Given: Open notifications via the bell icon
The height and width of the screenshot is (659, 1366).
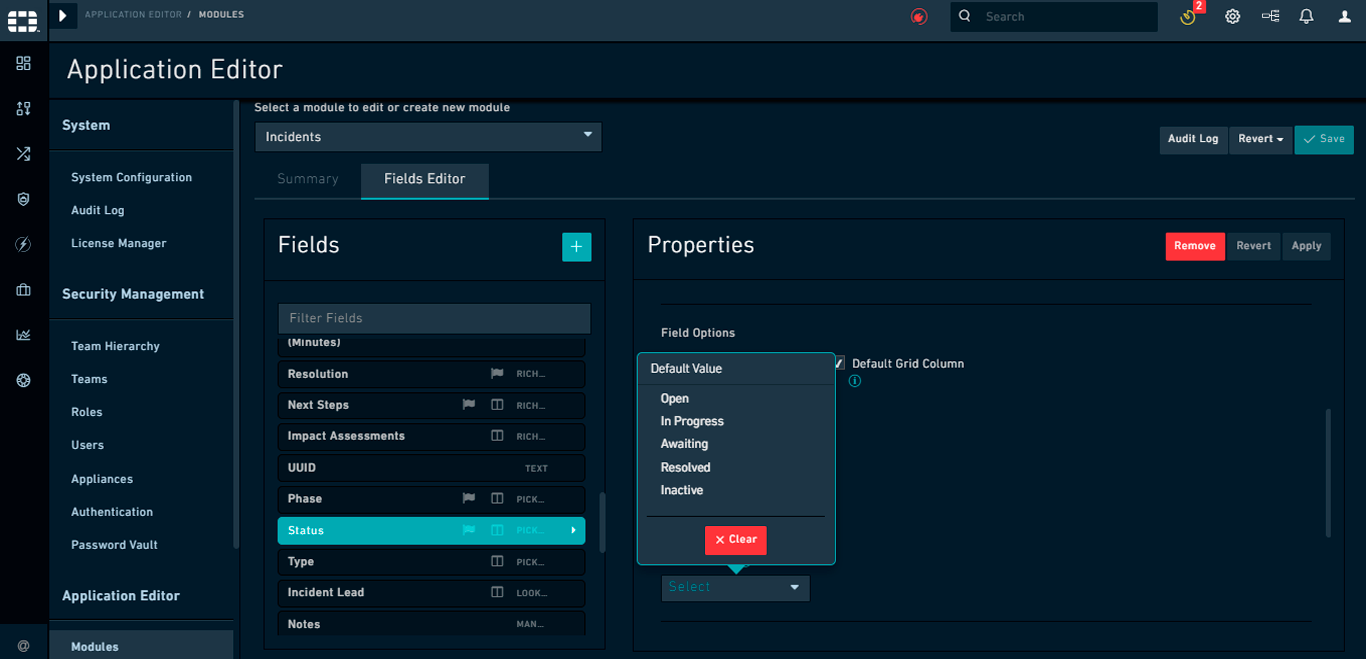Looking at the screenshot, I should pyautogui.click(x=1306, y=16).
